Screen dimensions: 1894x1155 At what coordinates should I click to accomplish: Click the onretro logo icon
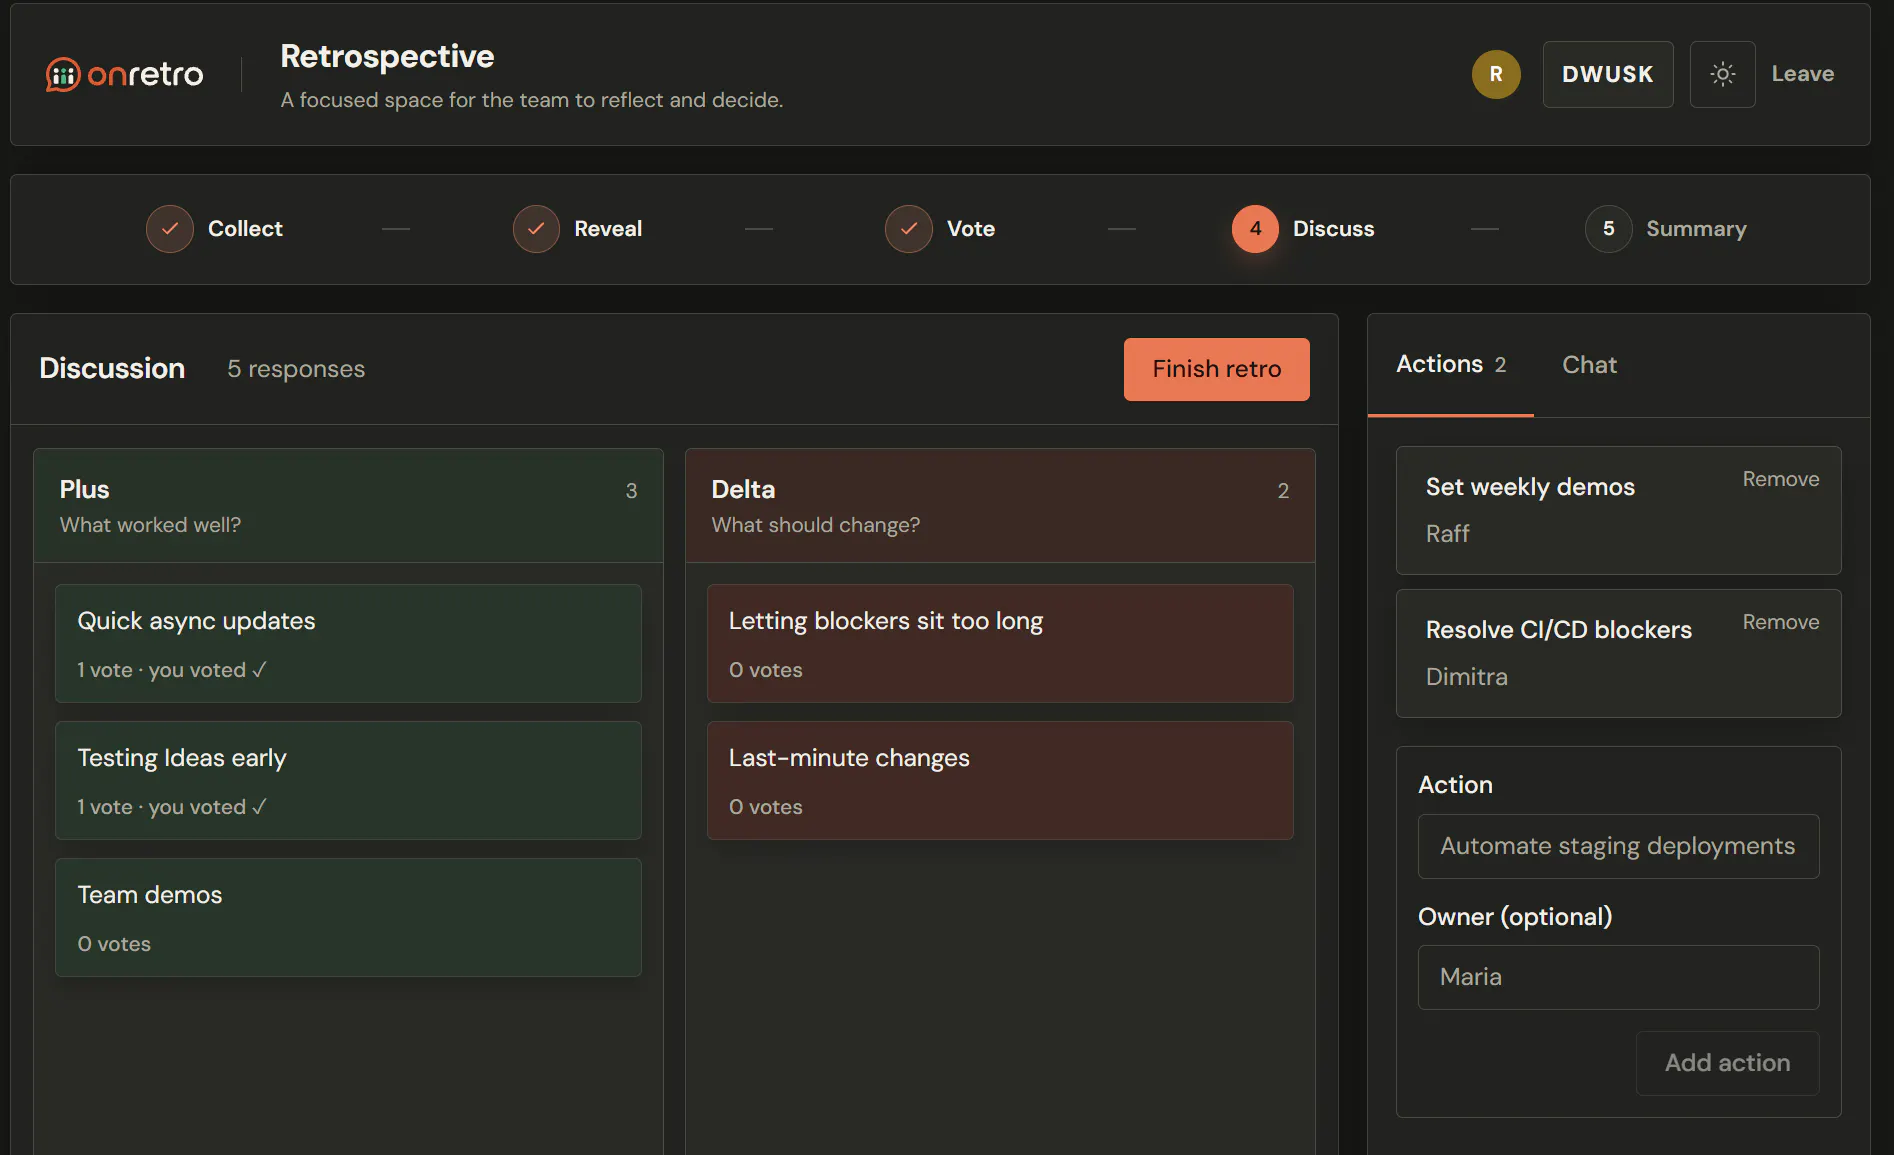(x=63, y=74)
